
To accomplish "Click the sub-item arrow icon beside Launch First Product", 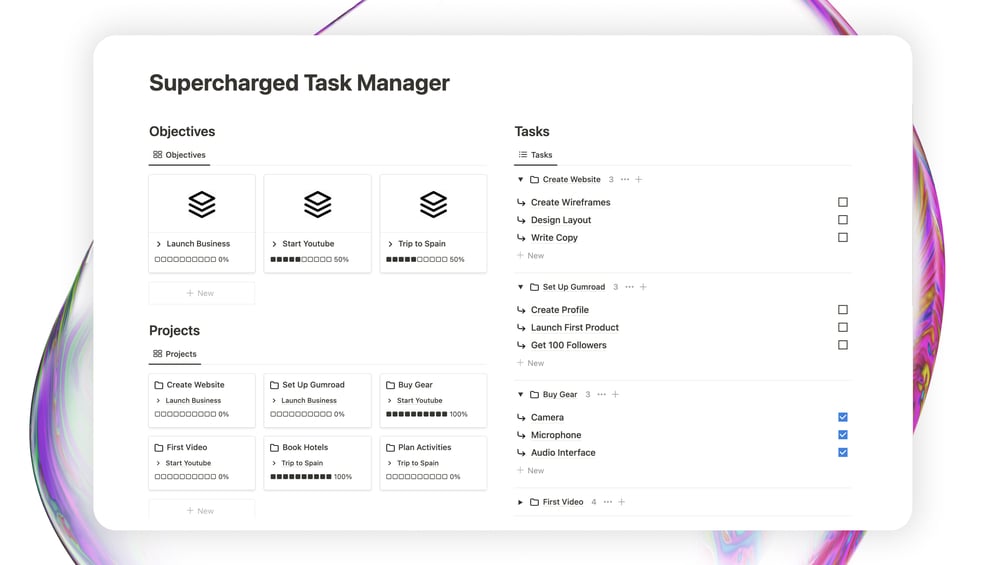I will (x=521, y=327).
